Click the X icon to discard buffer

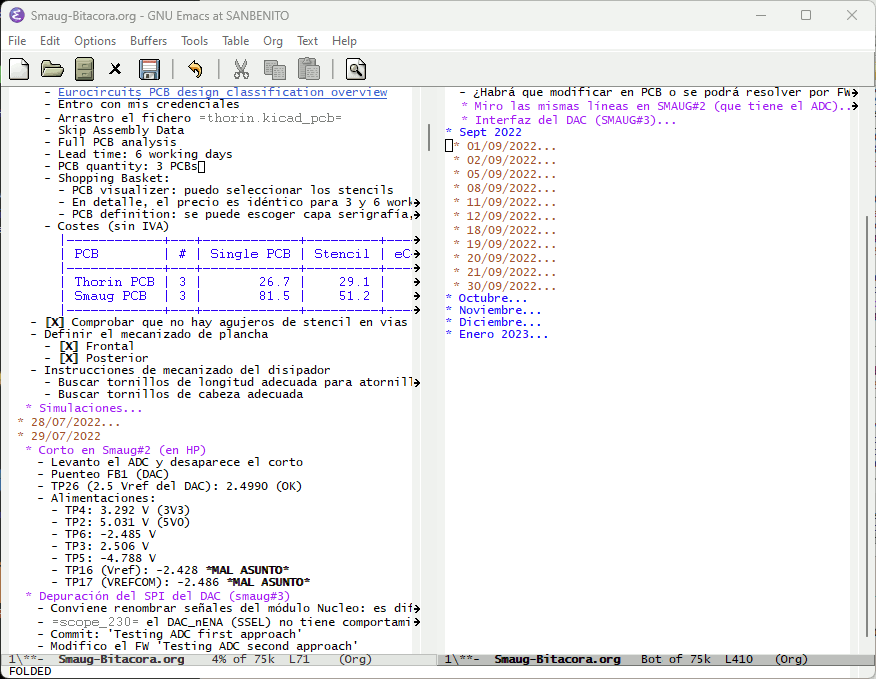[115, 69]
